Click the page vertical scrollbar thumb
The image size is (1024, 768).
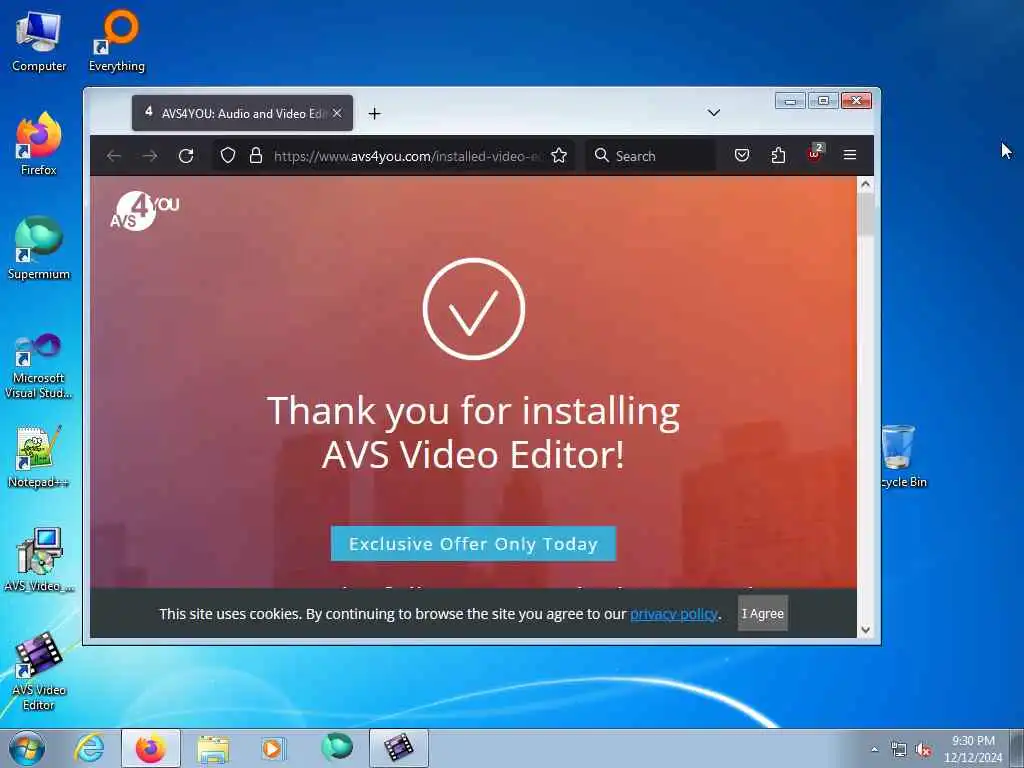(x=865, y=214)
